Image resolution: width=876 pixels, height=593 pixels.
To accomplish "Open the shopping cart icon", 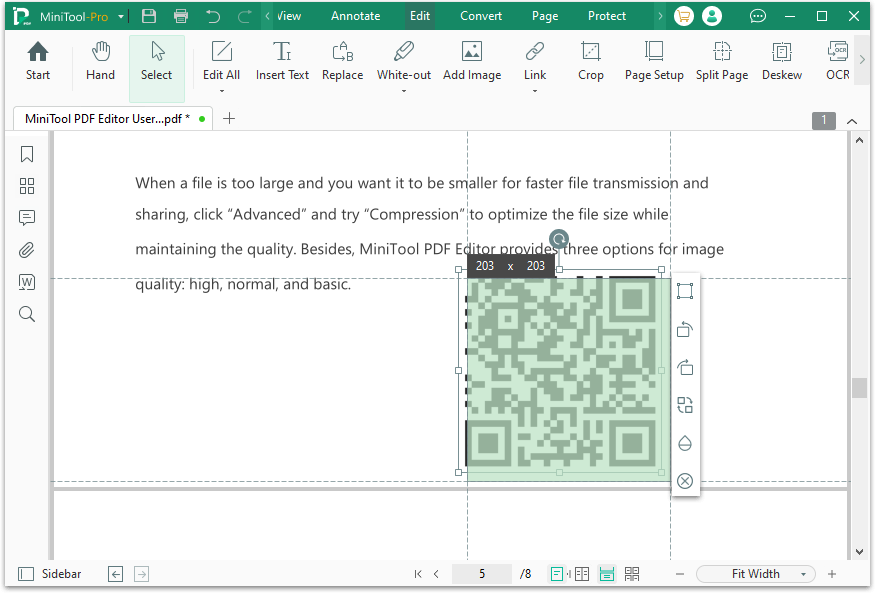I will (x=683, y=16).
